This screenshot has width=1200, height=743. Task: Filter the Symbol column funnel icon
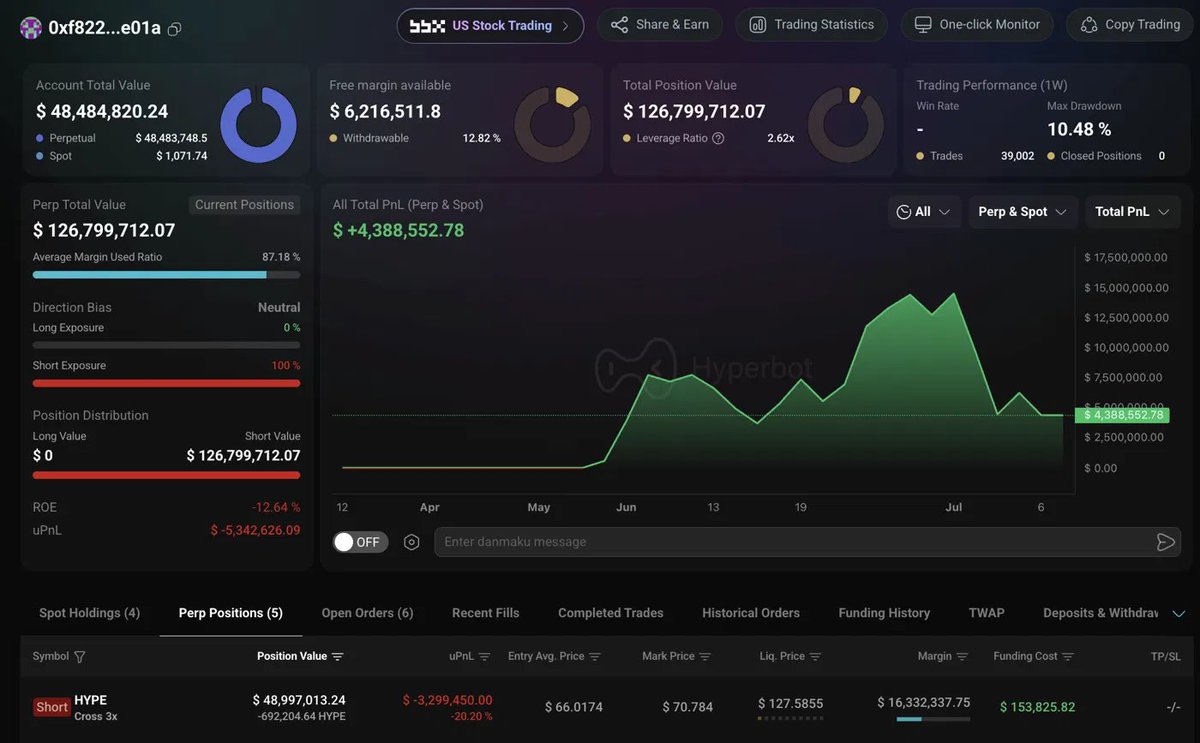click(x=80, y=657)
